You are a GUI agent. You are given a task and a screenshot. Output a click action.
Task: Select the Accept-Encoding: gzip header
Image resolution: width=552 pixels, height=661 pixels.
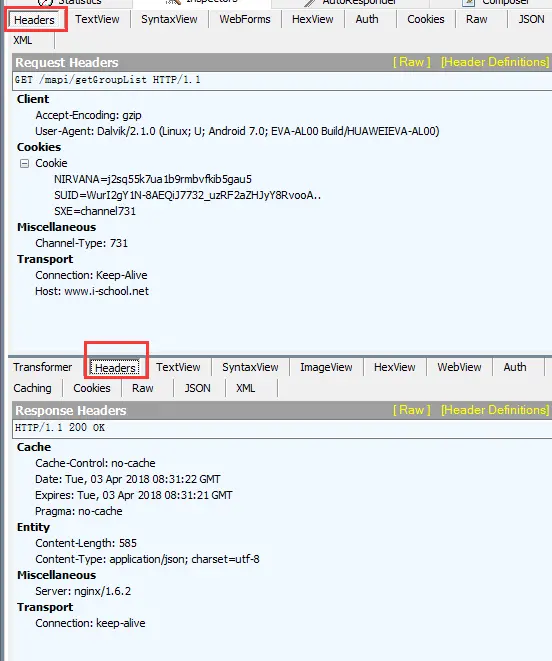point(88,115)
